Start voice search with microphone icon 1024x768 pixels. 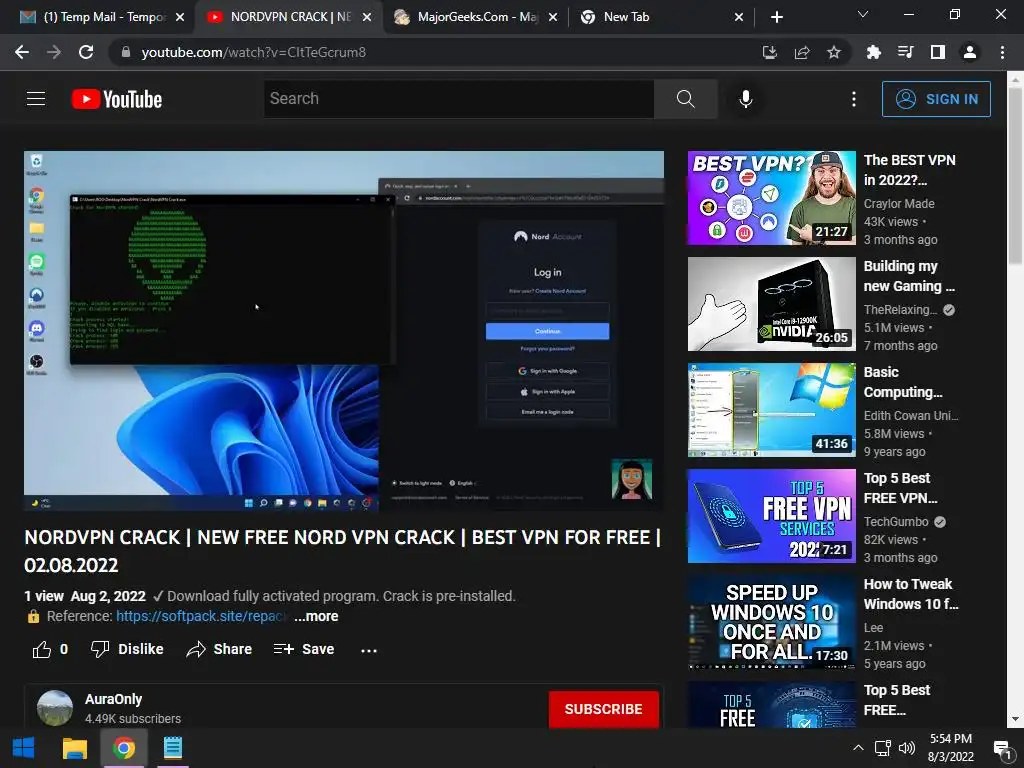745,99
